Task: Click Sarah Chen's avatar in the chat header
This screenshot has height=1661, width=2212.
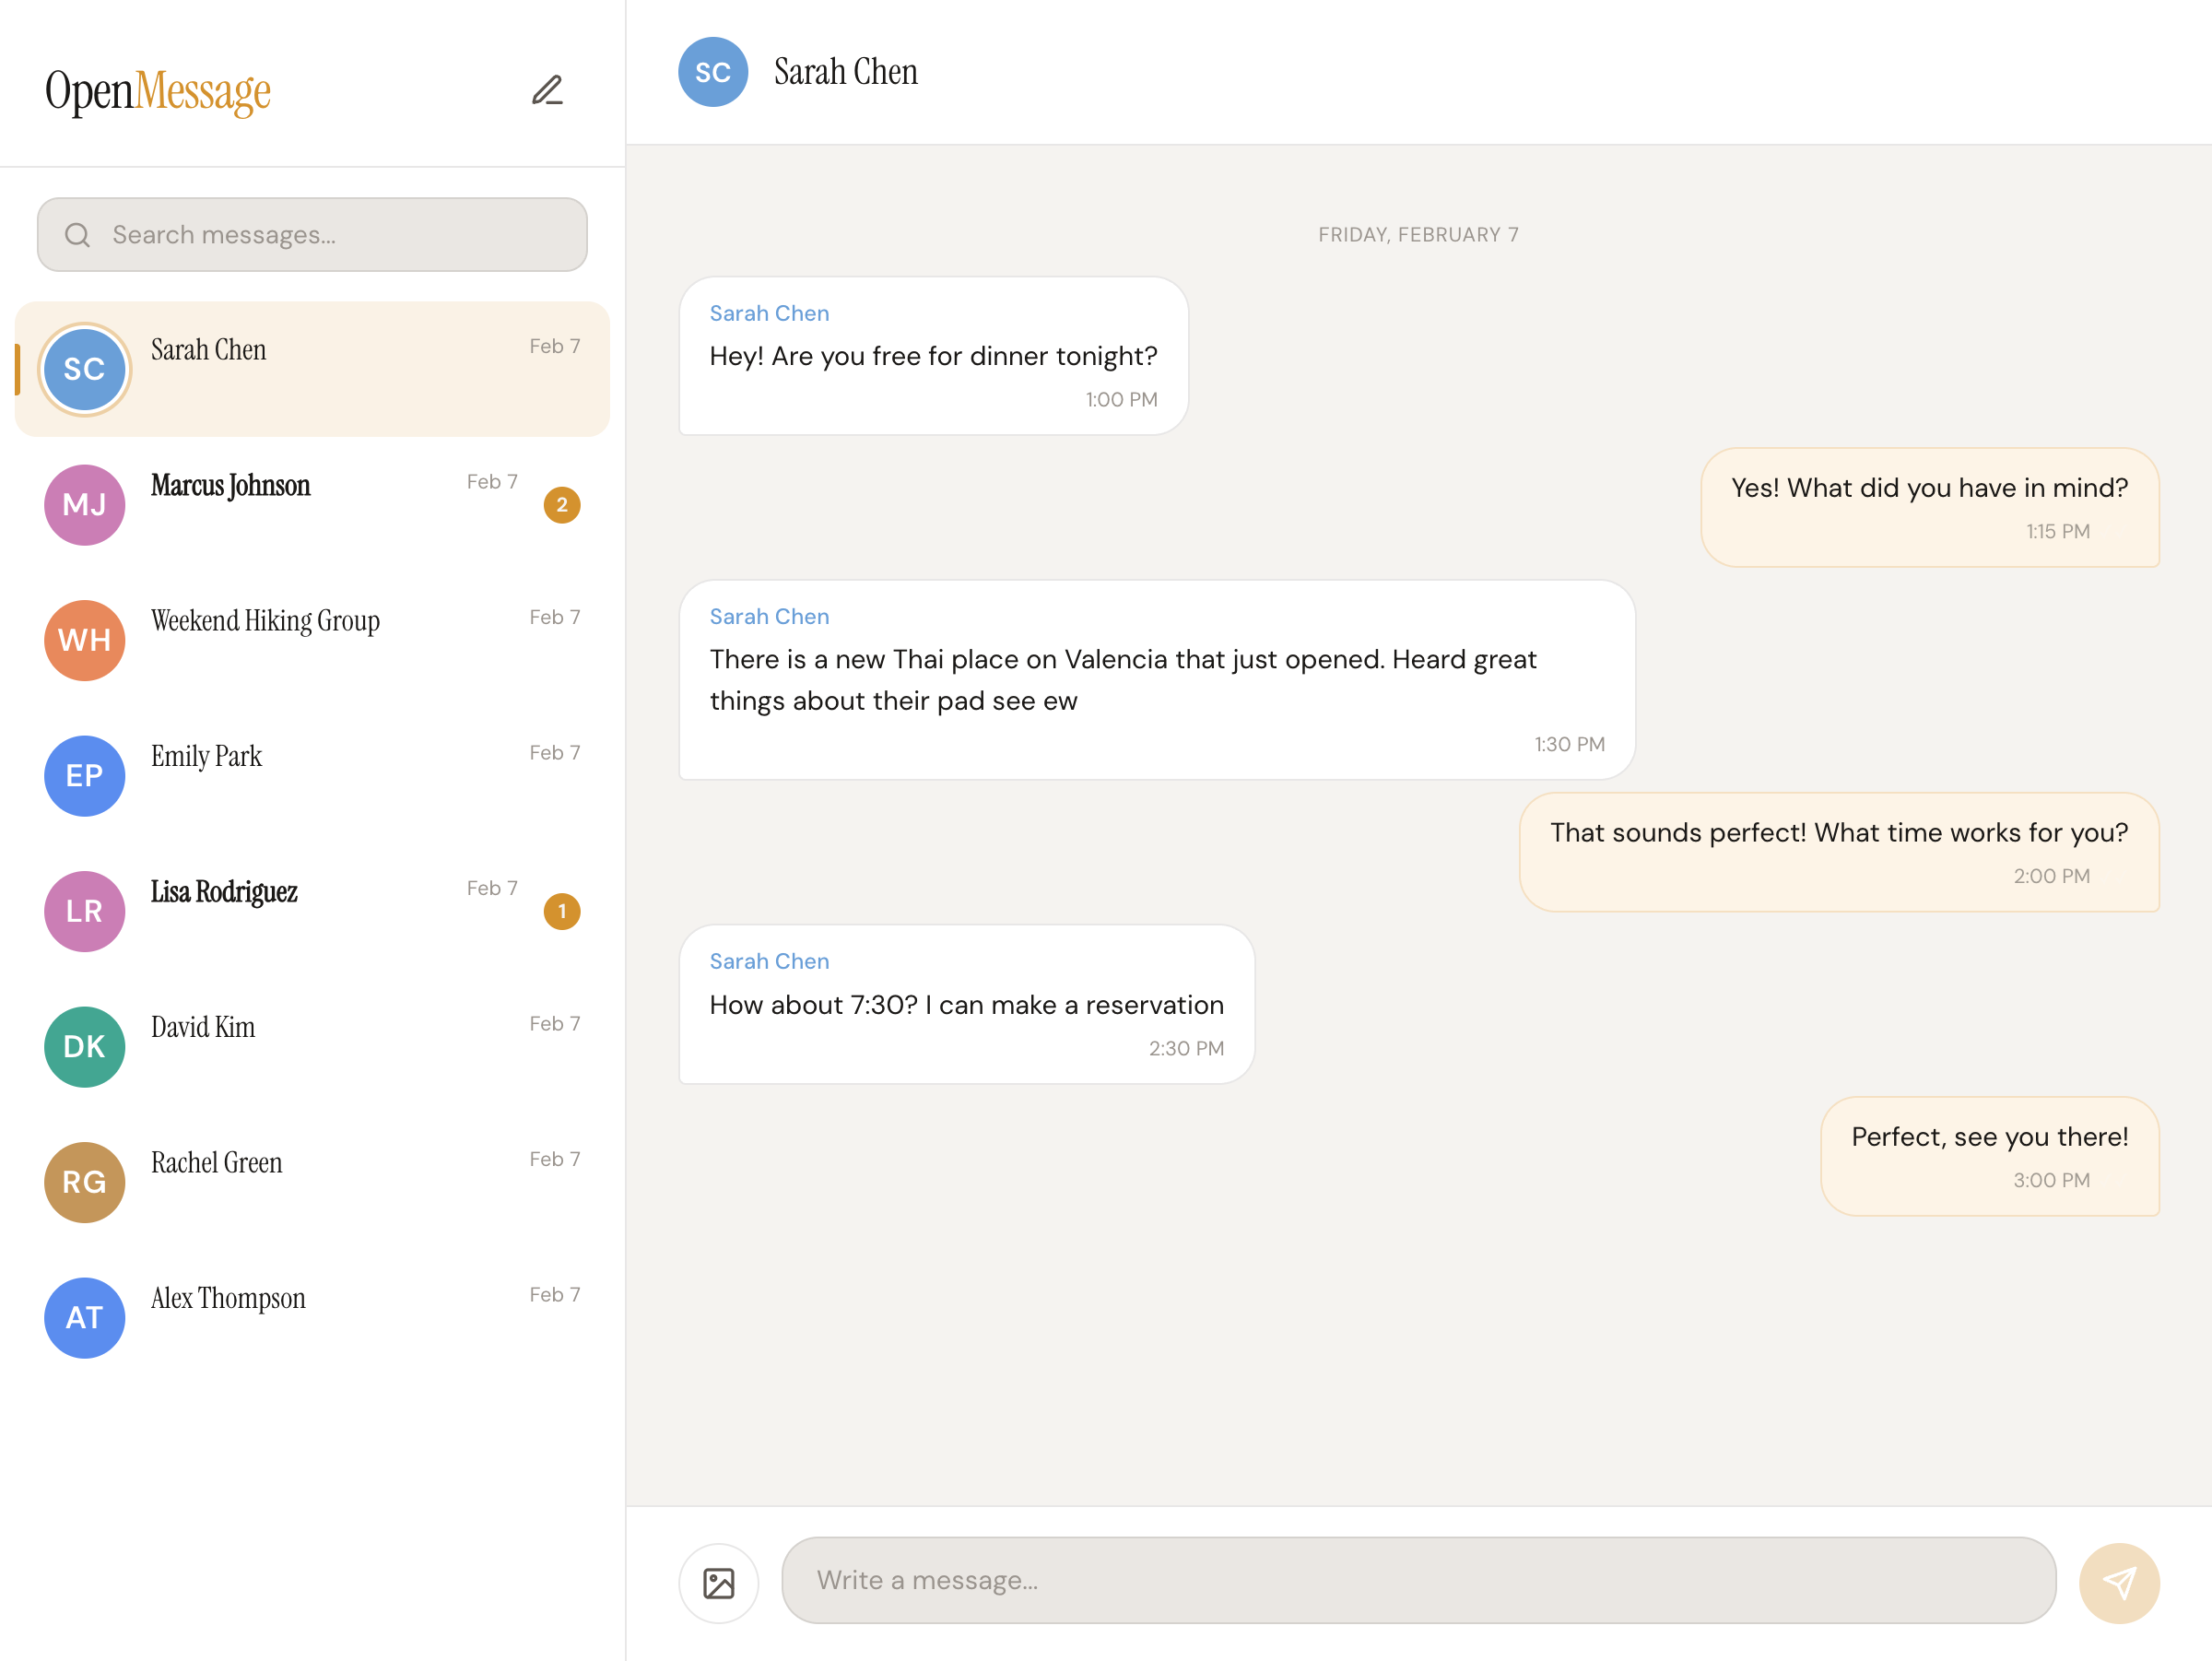Action: tap(713, 72)
